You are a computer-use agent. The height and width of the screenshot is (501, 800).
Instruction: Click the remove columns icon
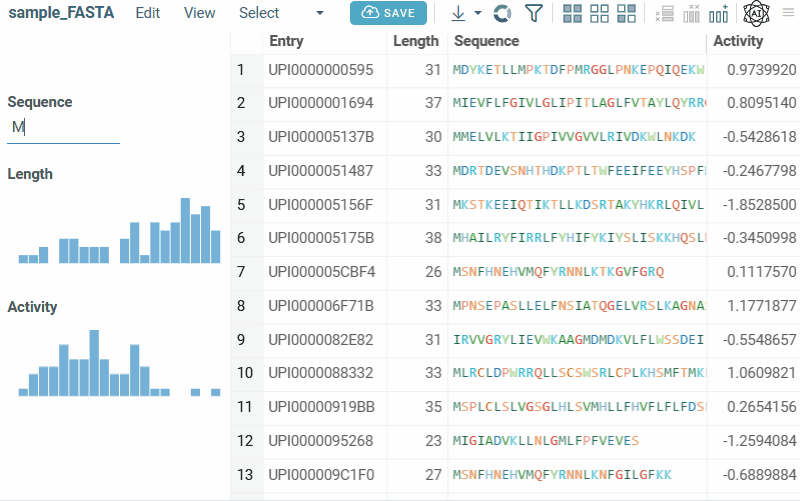[x=691, y=13]
